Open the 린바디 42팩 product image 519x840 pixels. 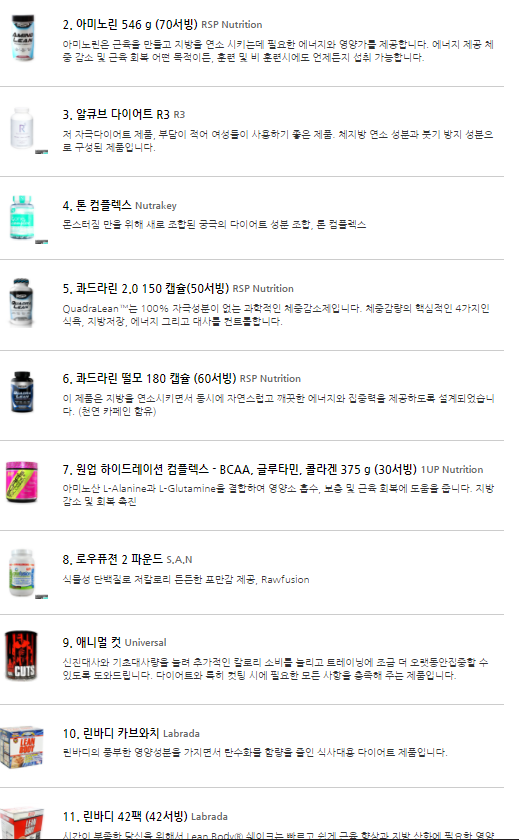tap(21, 824)
